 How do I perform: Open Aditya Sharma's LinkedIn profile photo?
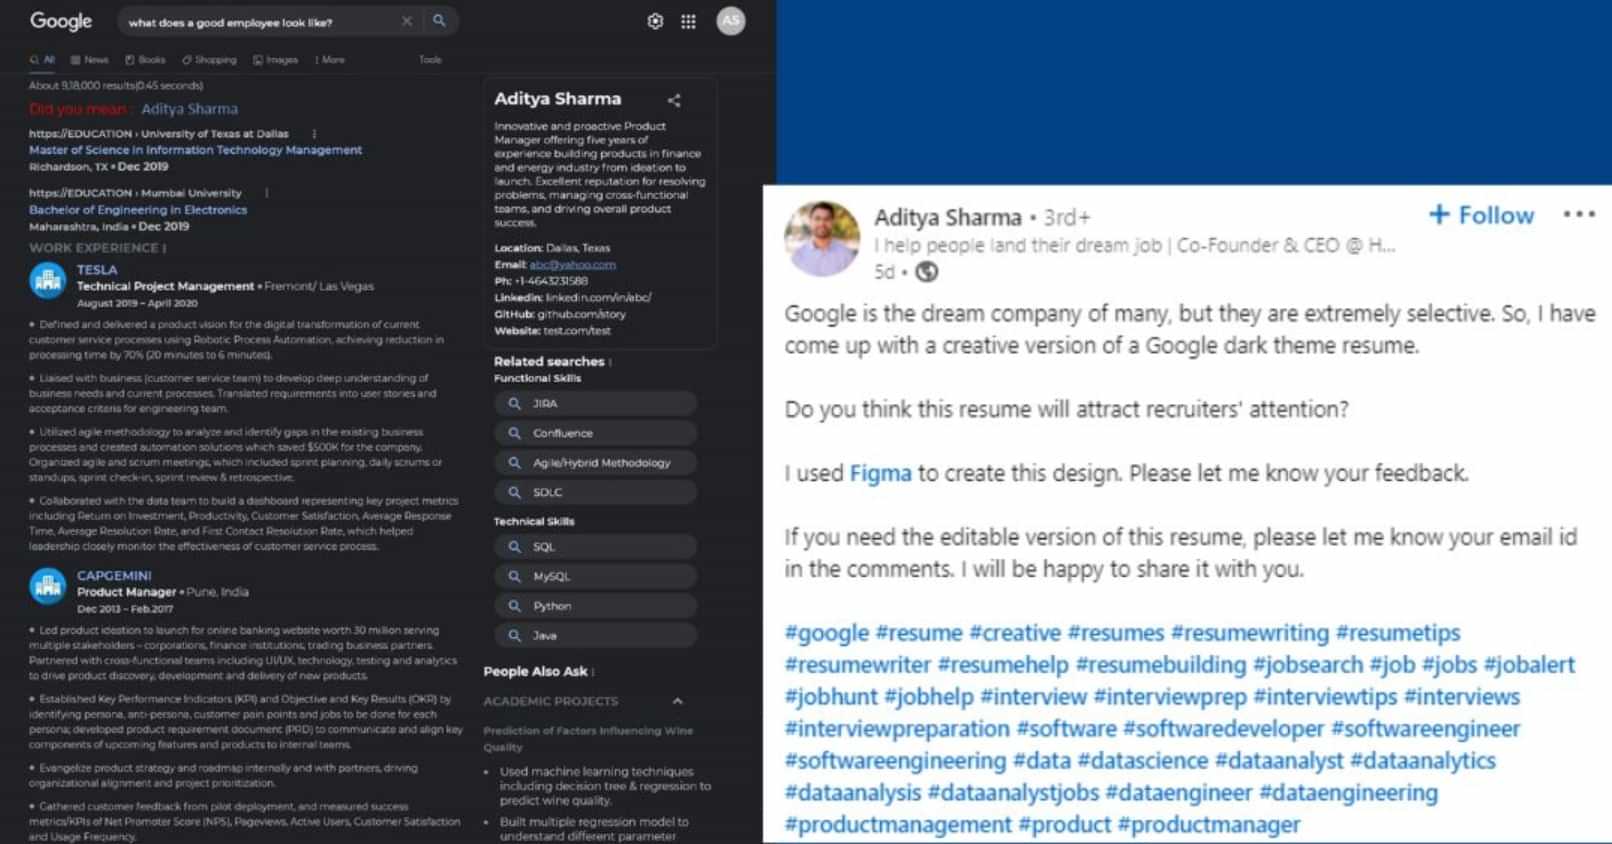click(822, 238)
